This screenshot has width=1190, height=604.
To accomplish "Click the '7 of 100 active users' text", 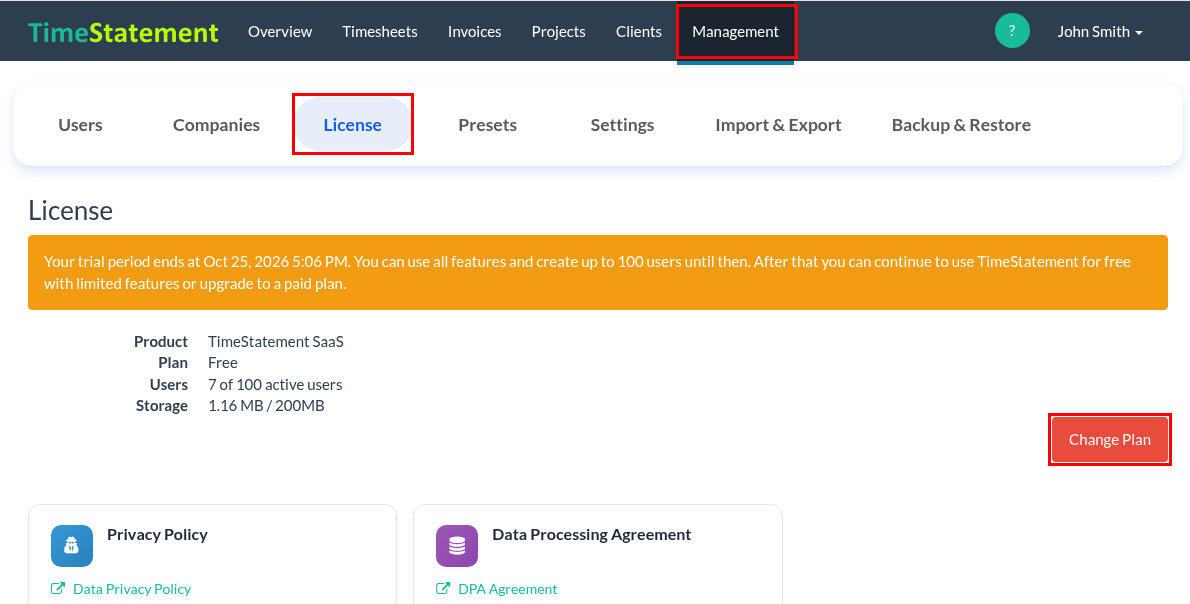I will [x=275, y=385].
